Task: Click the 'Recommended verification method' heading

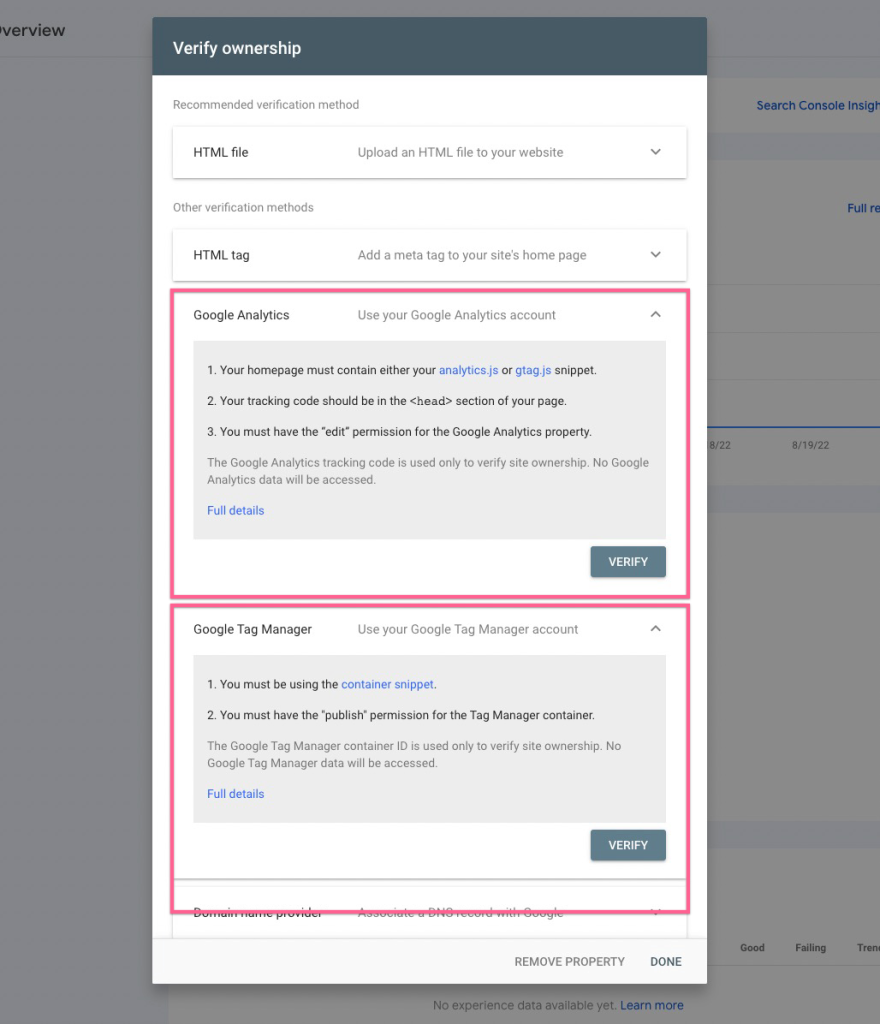Action: 266,104
